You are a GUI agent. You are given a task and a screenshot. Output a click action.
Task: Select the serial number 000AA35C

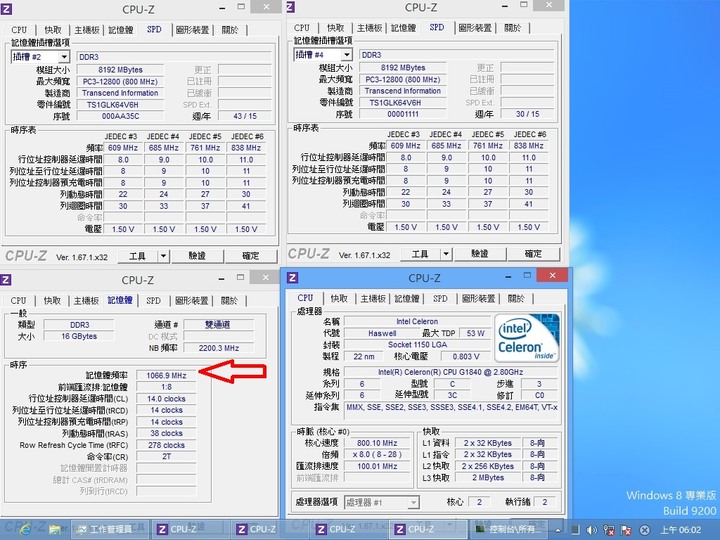pos(120,116)
